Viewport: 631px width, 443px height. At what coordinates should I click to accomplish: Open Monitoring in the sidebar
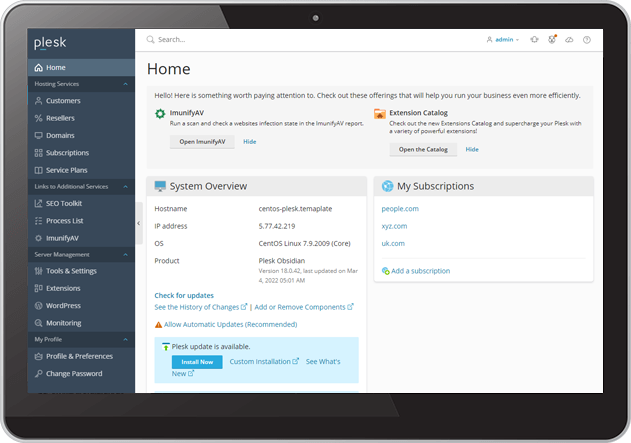(63, 323)
